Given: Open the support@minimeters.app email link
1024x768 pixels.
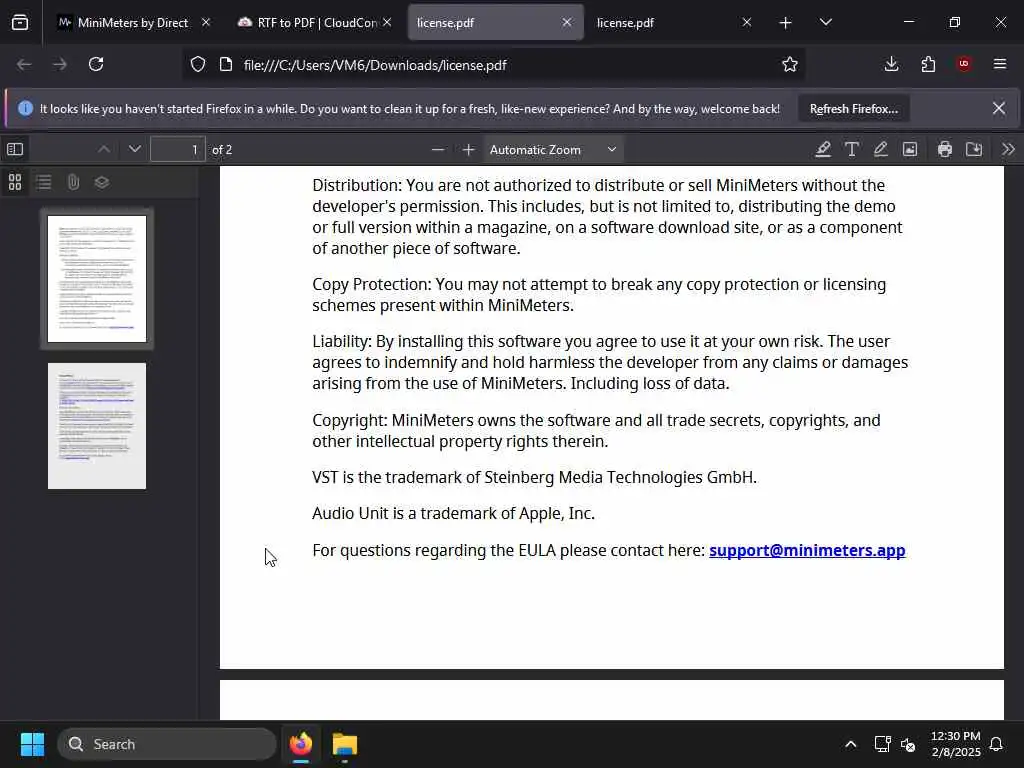Looking at the screenshot, I should coord(807,551).
